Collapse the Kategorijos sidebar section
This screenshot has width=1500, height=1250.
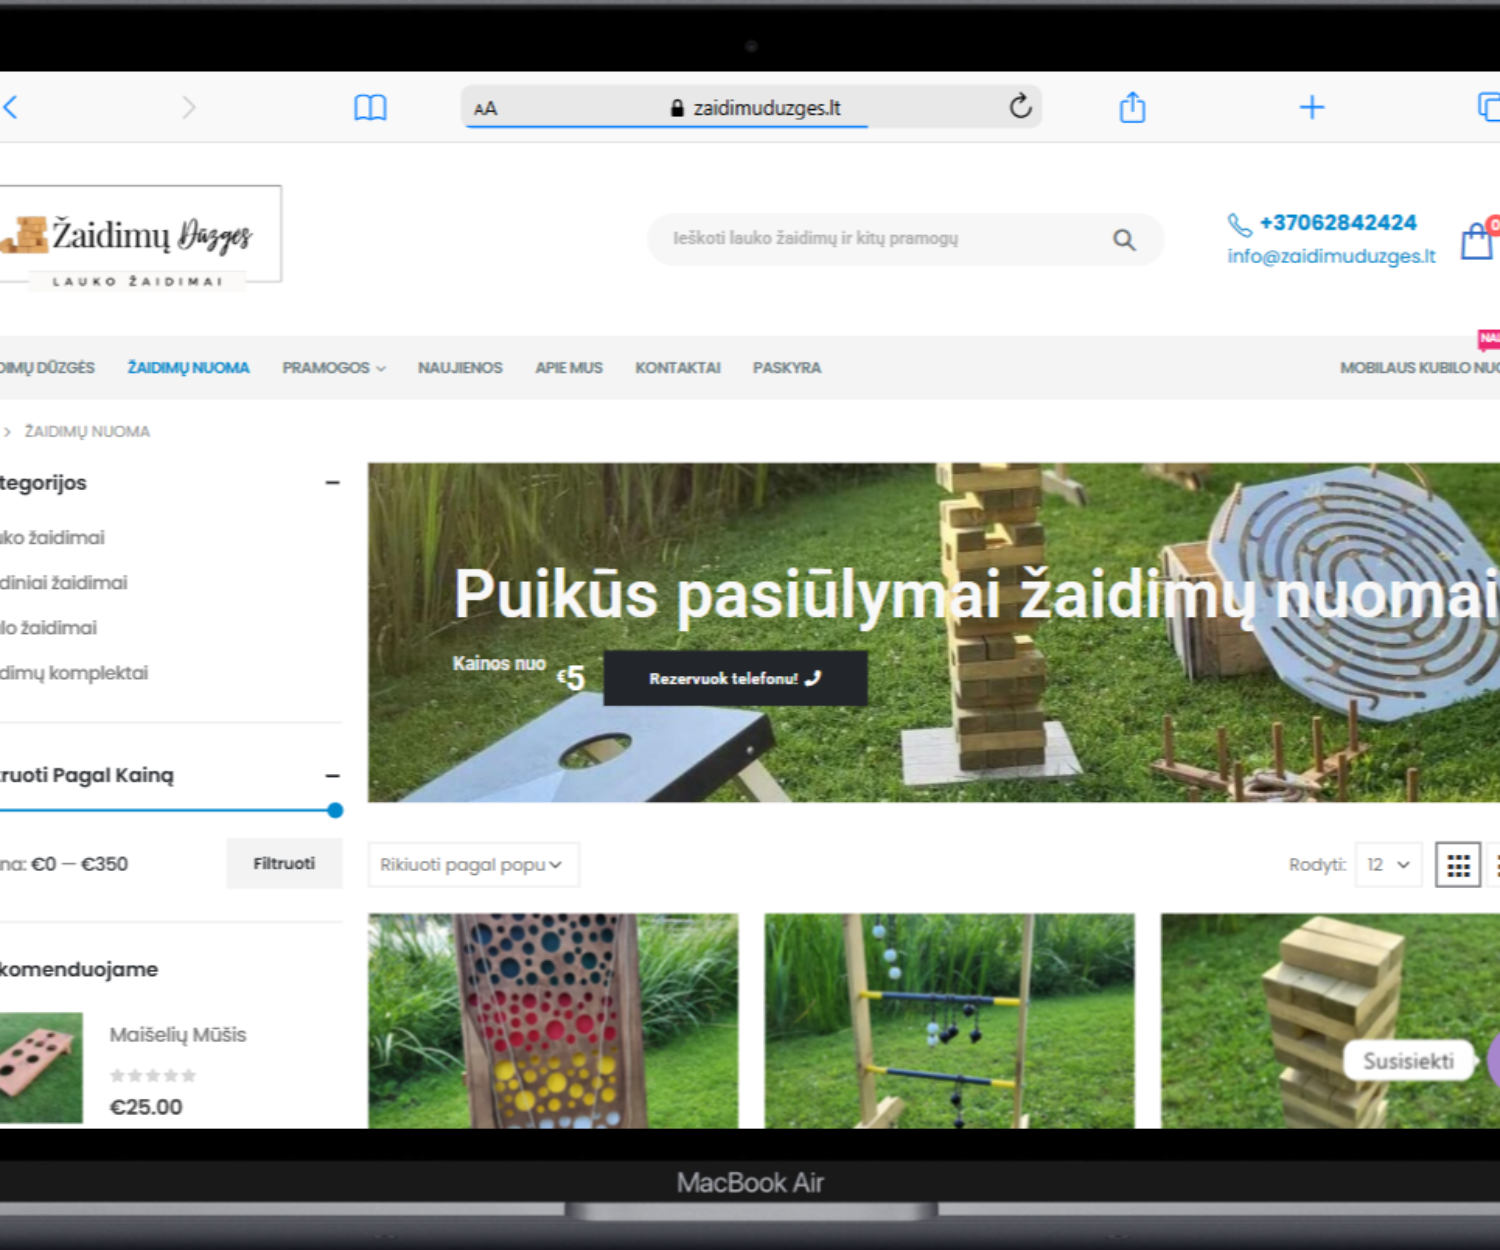click(332, 483)
